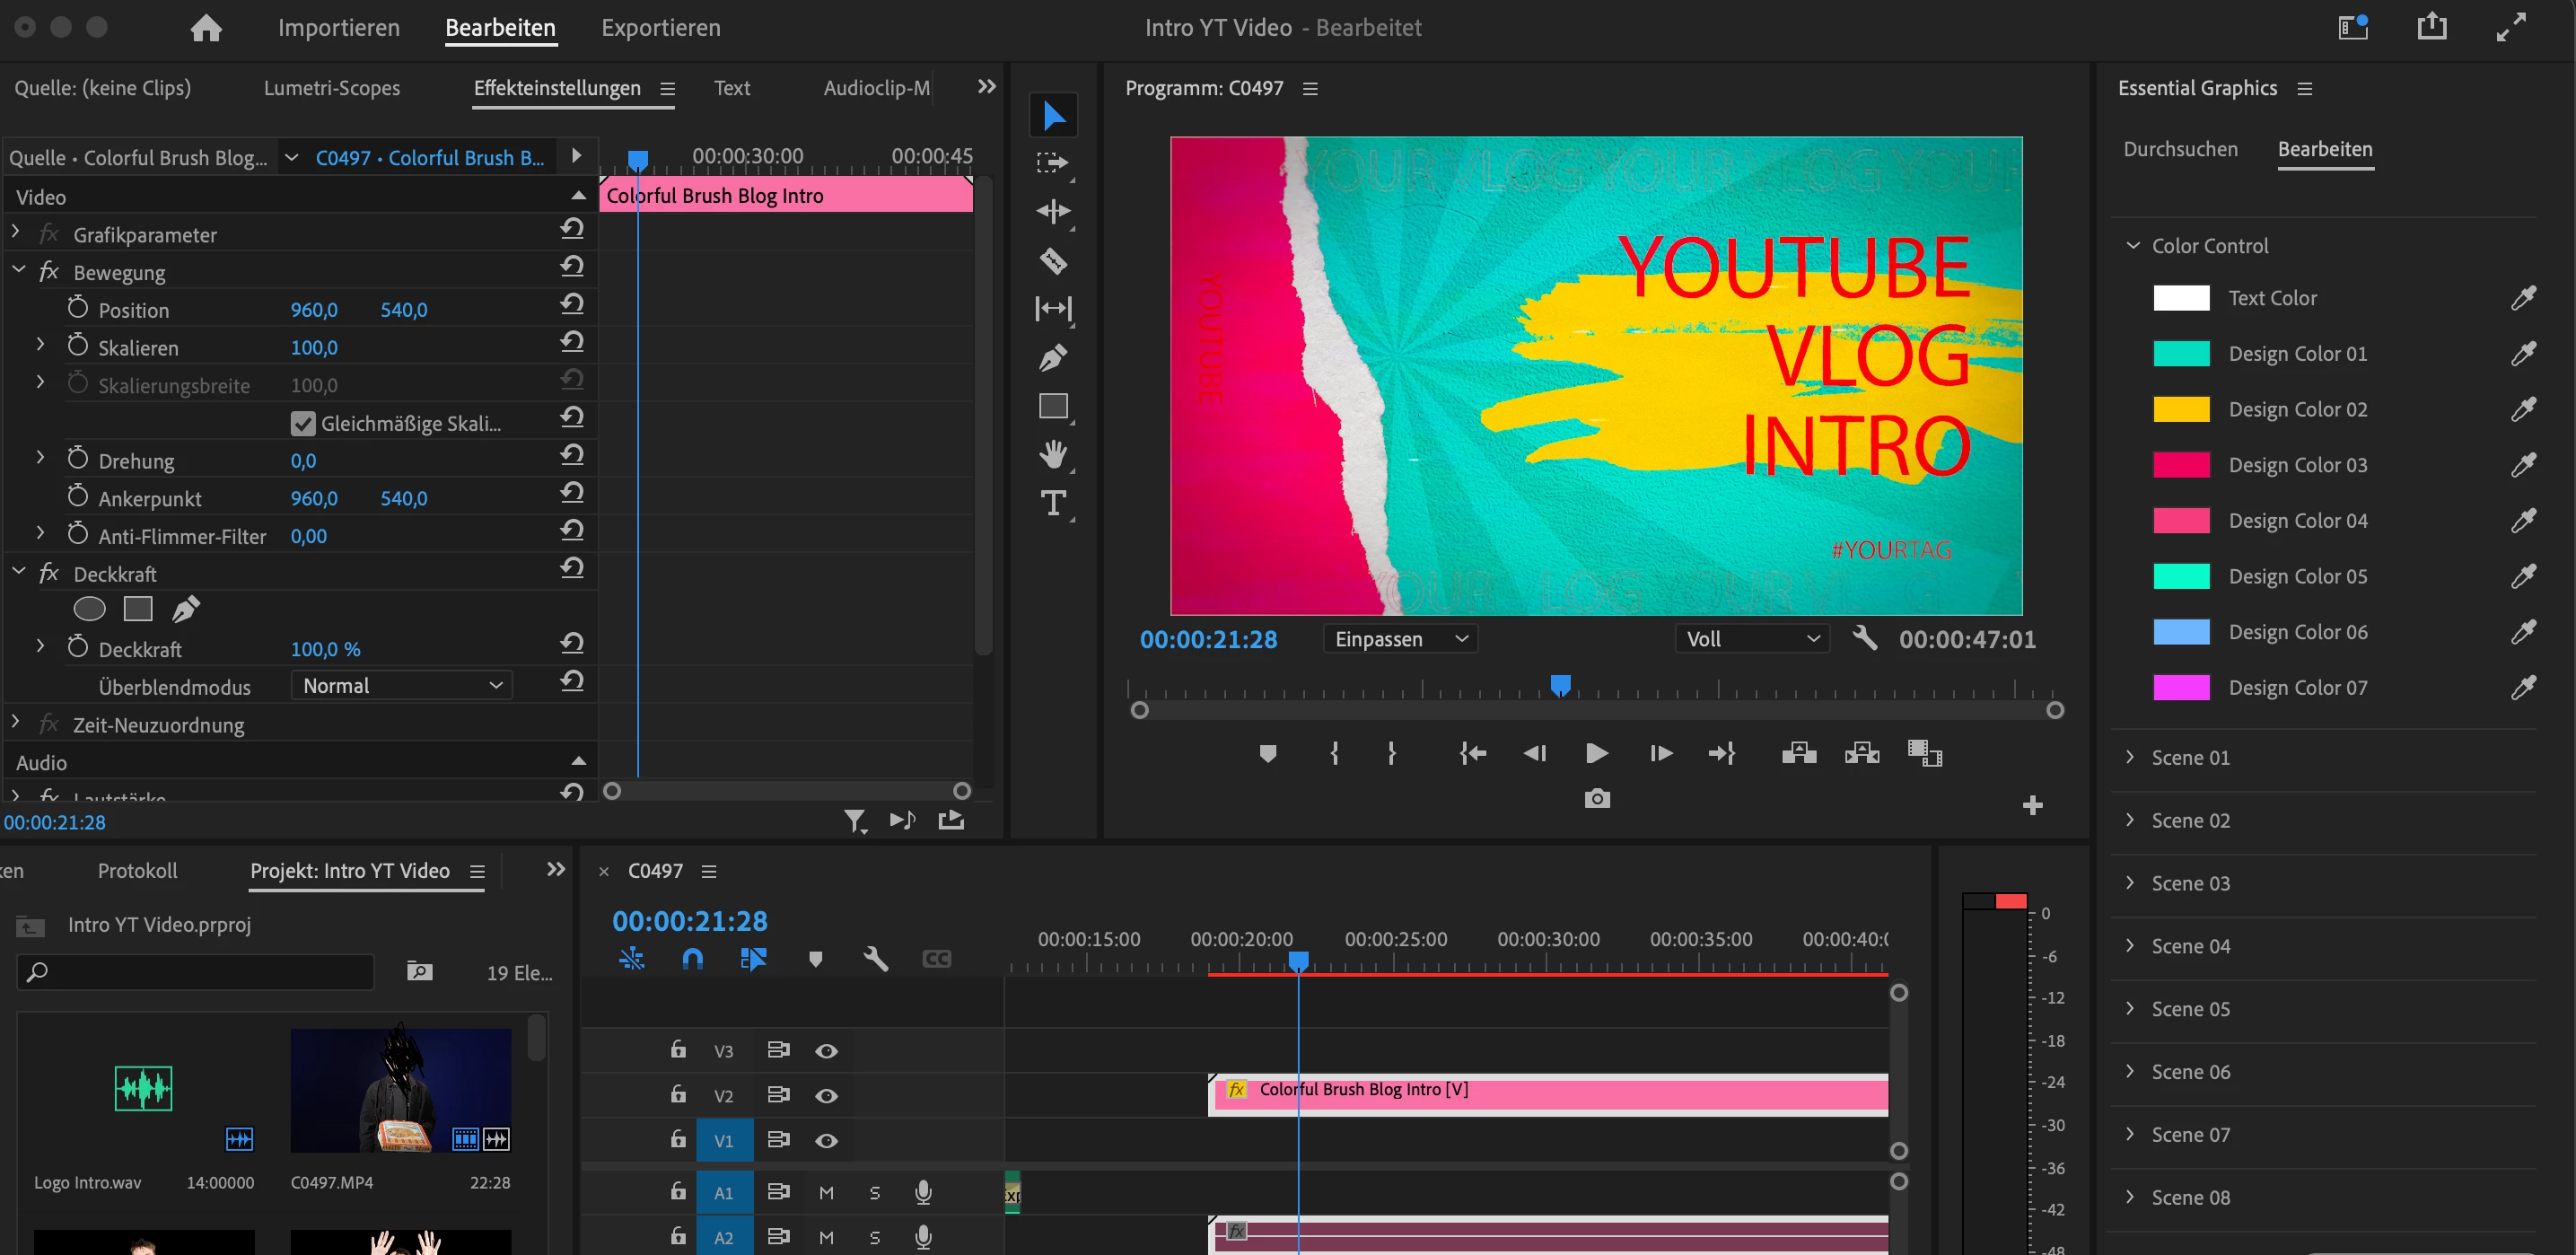Open the Überblendmodus Normal dropdown
The image size is (2576, 1255).
402,686
